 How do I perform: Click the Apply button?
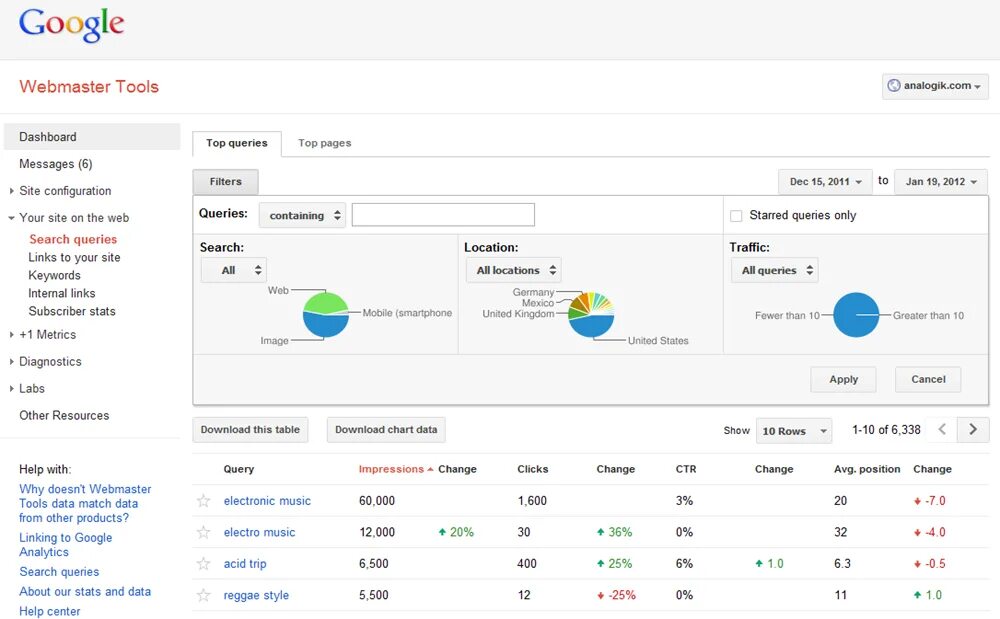[x=843, y=379]
